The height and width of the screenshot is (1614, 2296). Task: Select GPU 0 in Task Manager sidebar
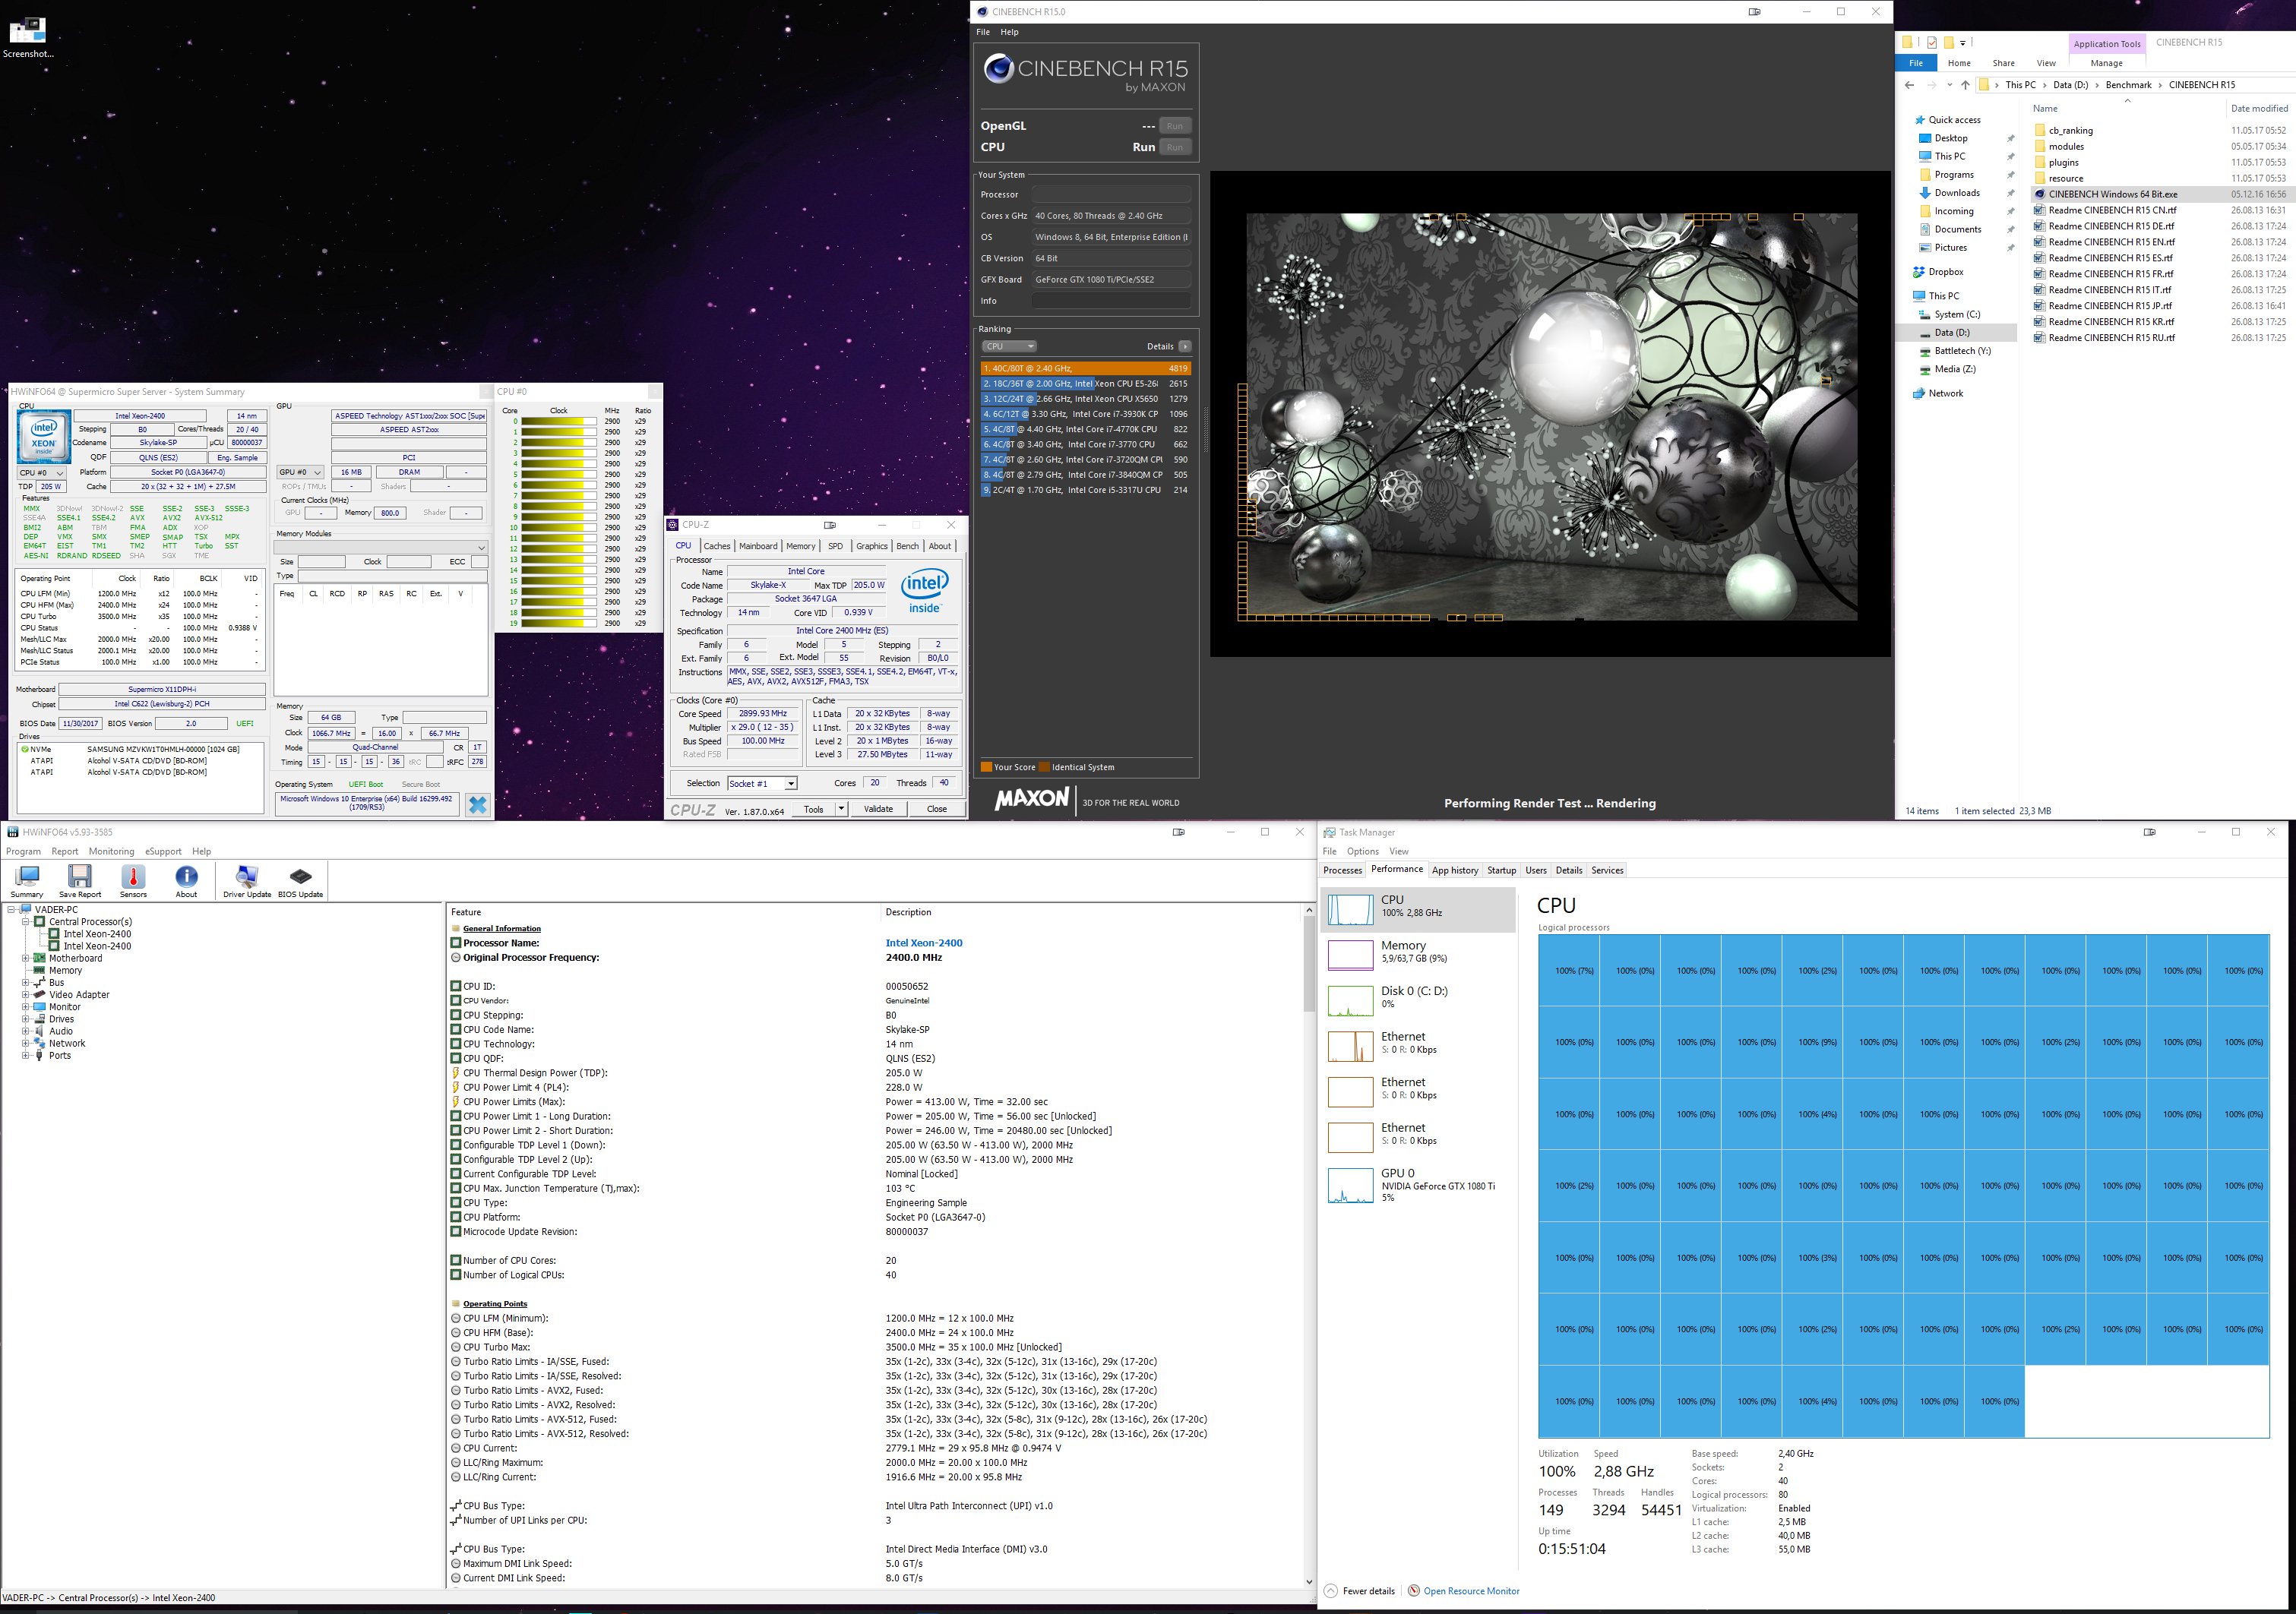[1418, 1185]
